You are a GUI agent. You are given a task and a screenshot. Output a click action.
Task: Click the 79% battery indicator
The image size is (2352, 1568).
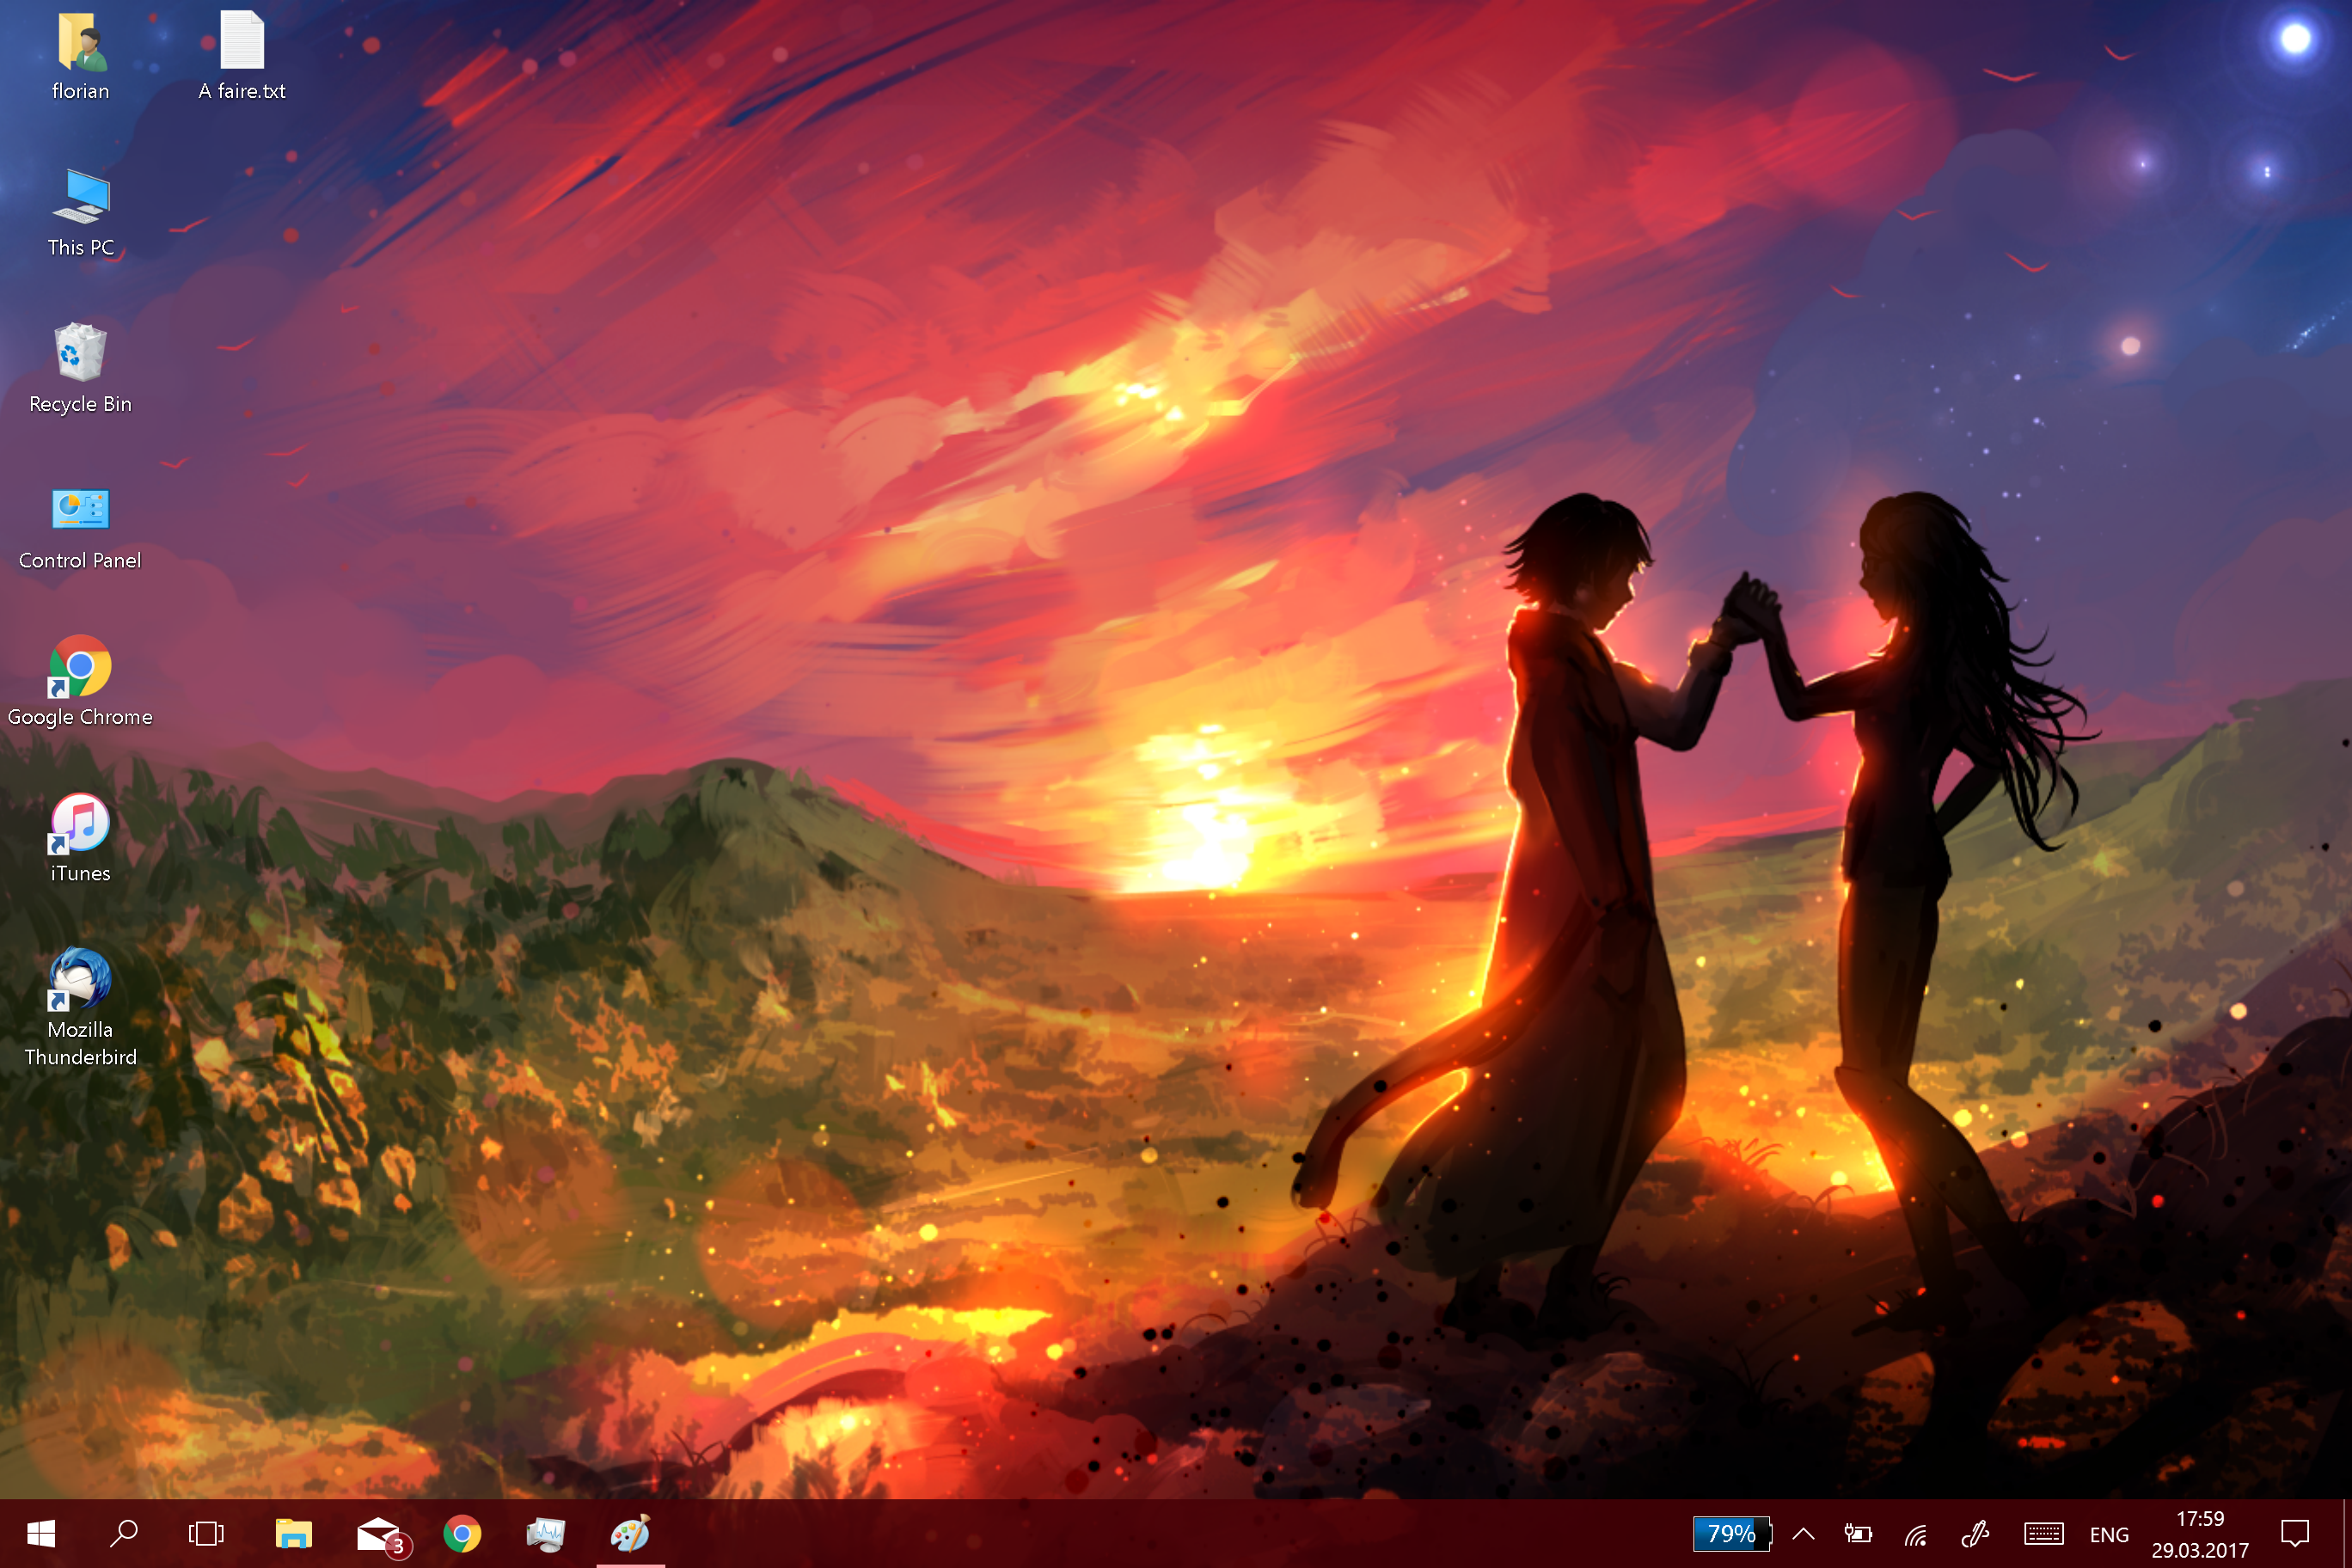1731,1533
